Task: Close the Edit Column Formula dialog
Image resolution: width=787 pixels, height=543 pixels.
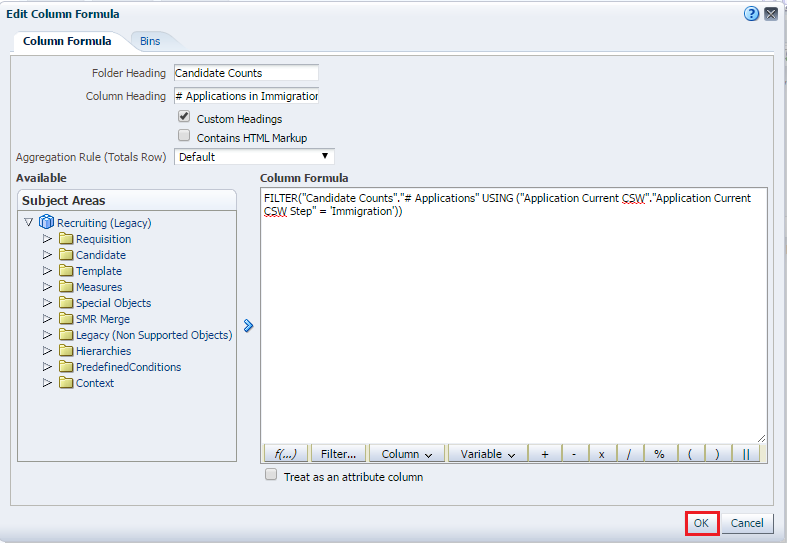Action: pos(771,14)
